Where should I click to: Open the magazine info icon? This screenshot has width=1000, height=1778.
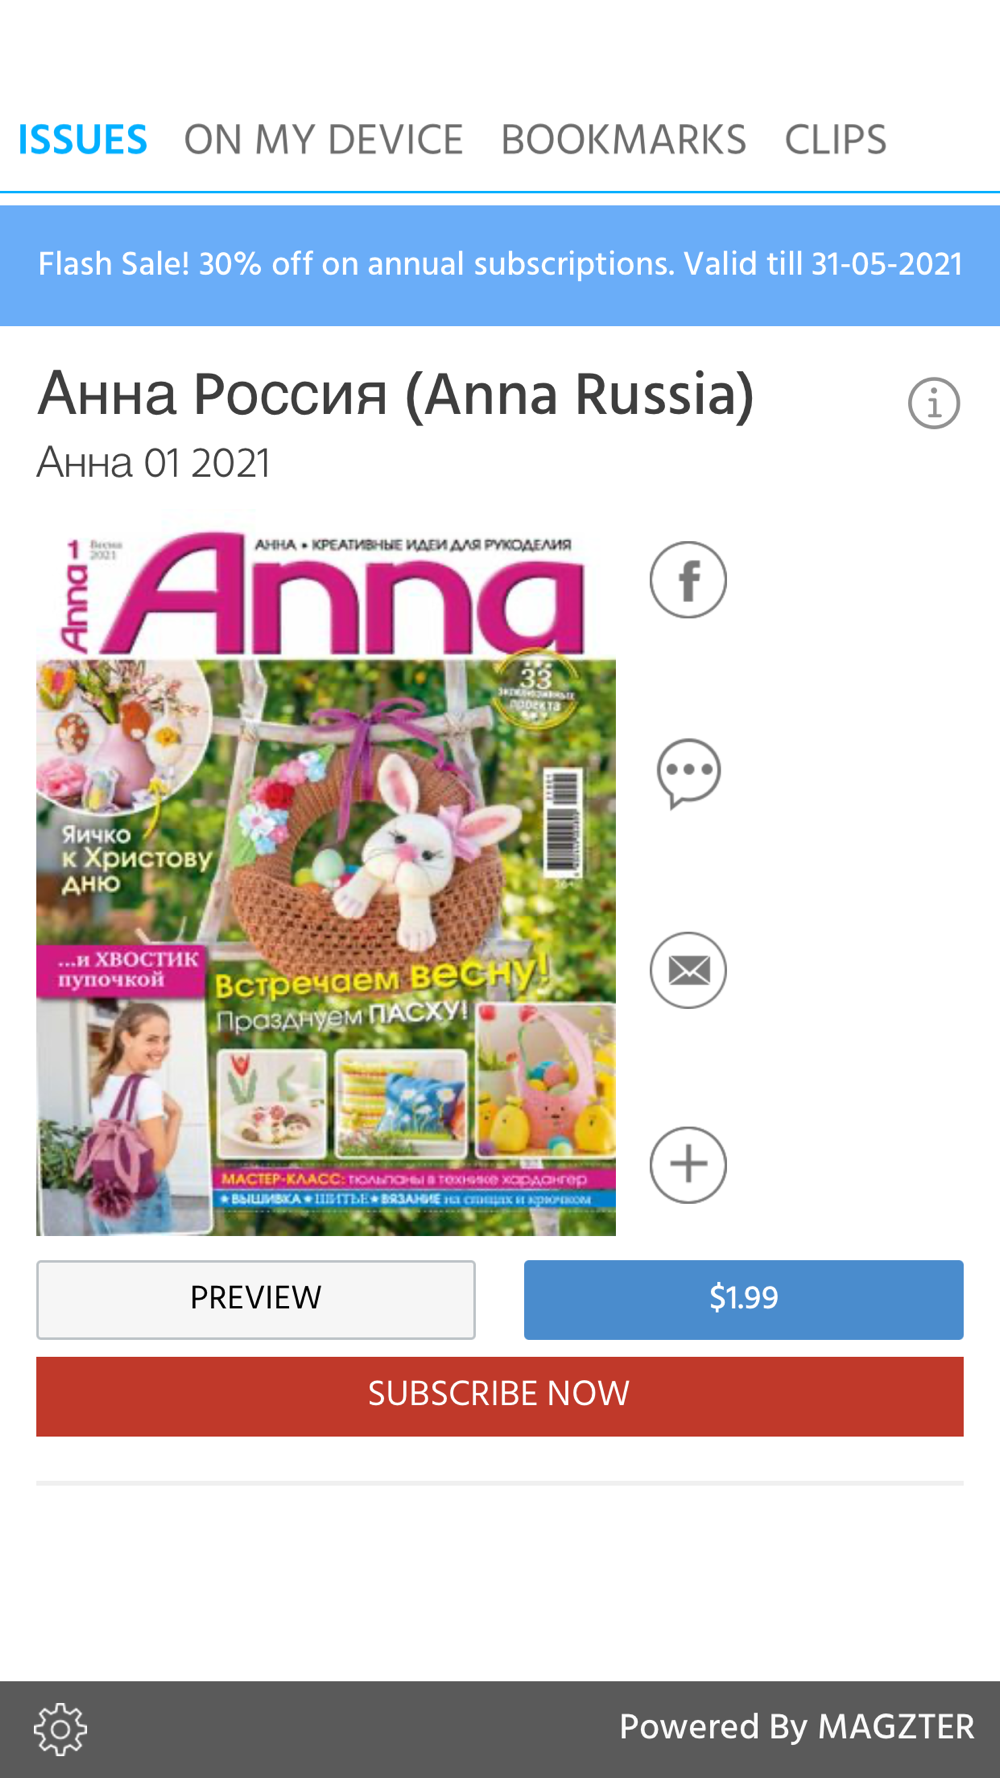(934, 404)
